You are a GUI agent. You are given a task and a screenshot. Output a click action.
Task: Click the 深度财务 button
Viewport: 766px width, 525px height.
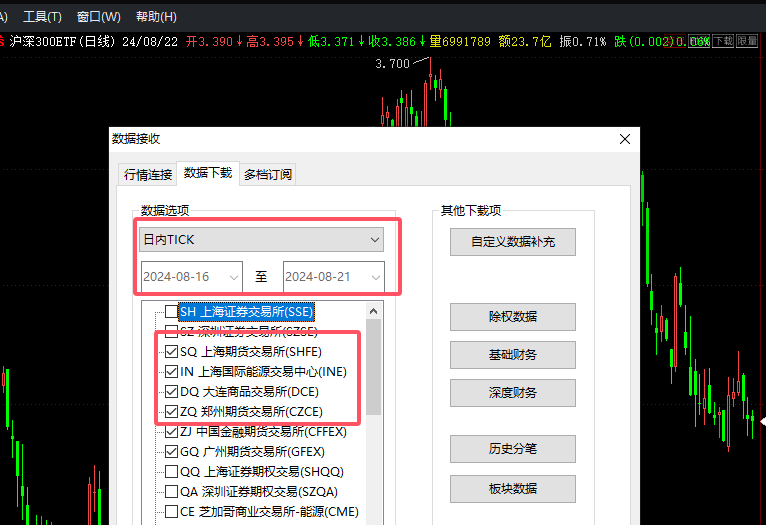point(513,393)
